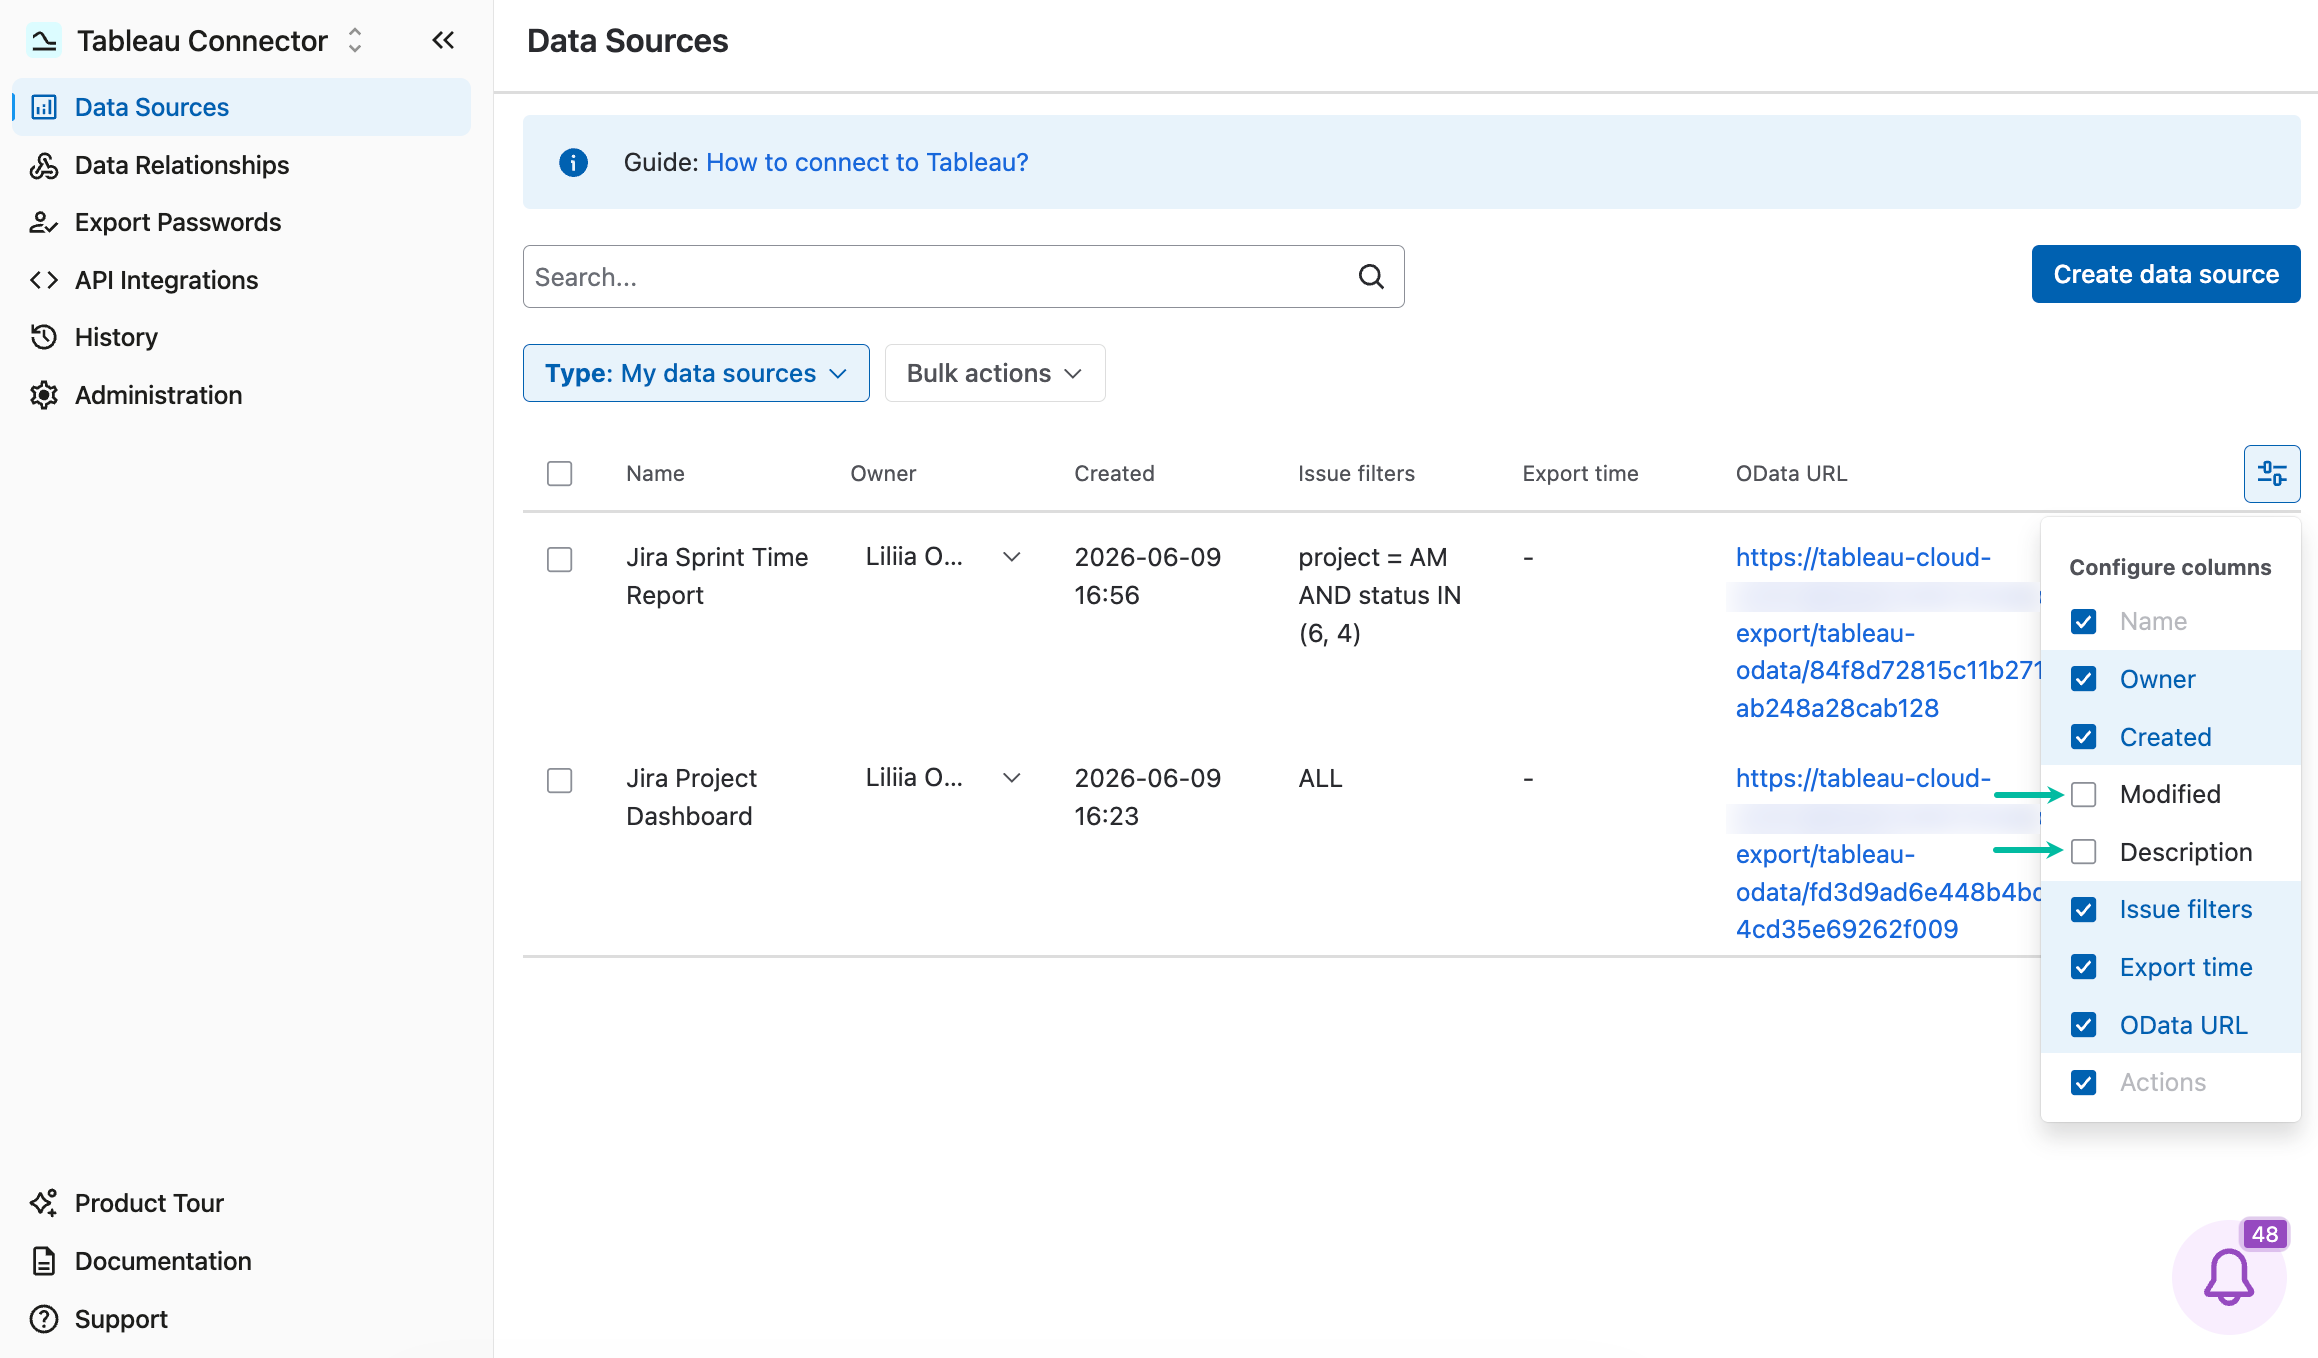Click the Jira Project Dashboard name
Viewport: 2318px width, 1358px height.
tap(691, 797)
